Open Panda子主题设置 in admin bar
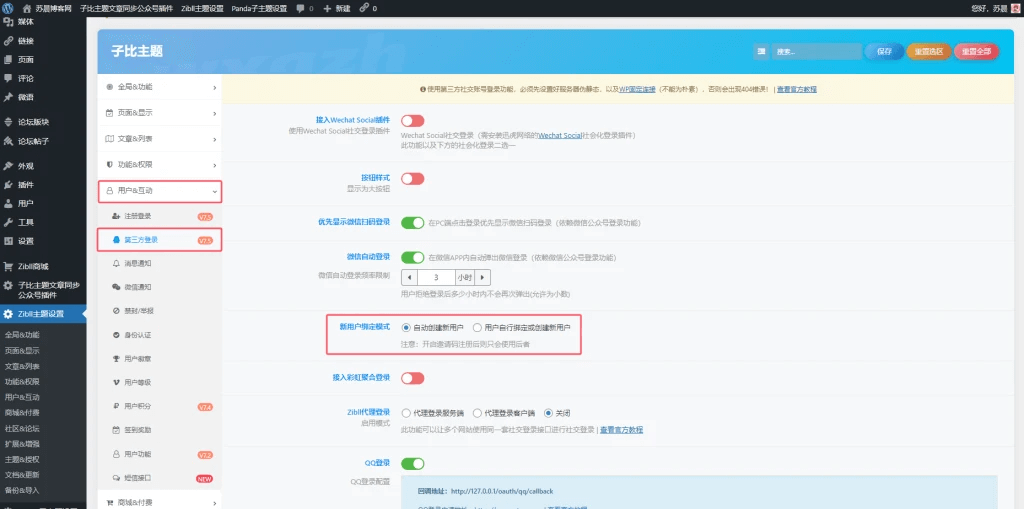 (259, 8)
